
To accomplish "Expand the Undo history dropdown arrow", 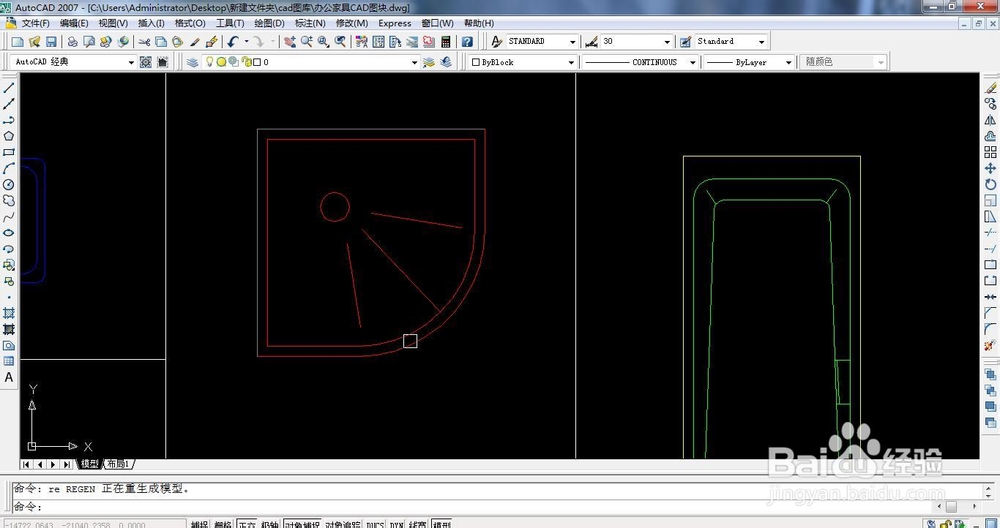I will 246,41.
